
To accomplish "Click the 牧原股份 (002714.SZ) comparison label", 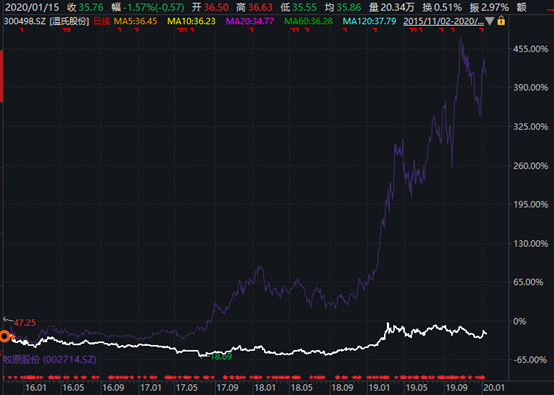I will (x=50, y=360).
